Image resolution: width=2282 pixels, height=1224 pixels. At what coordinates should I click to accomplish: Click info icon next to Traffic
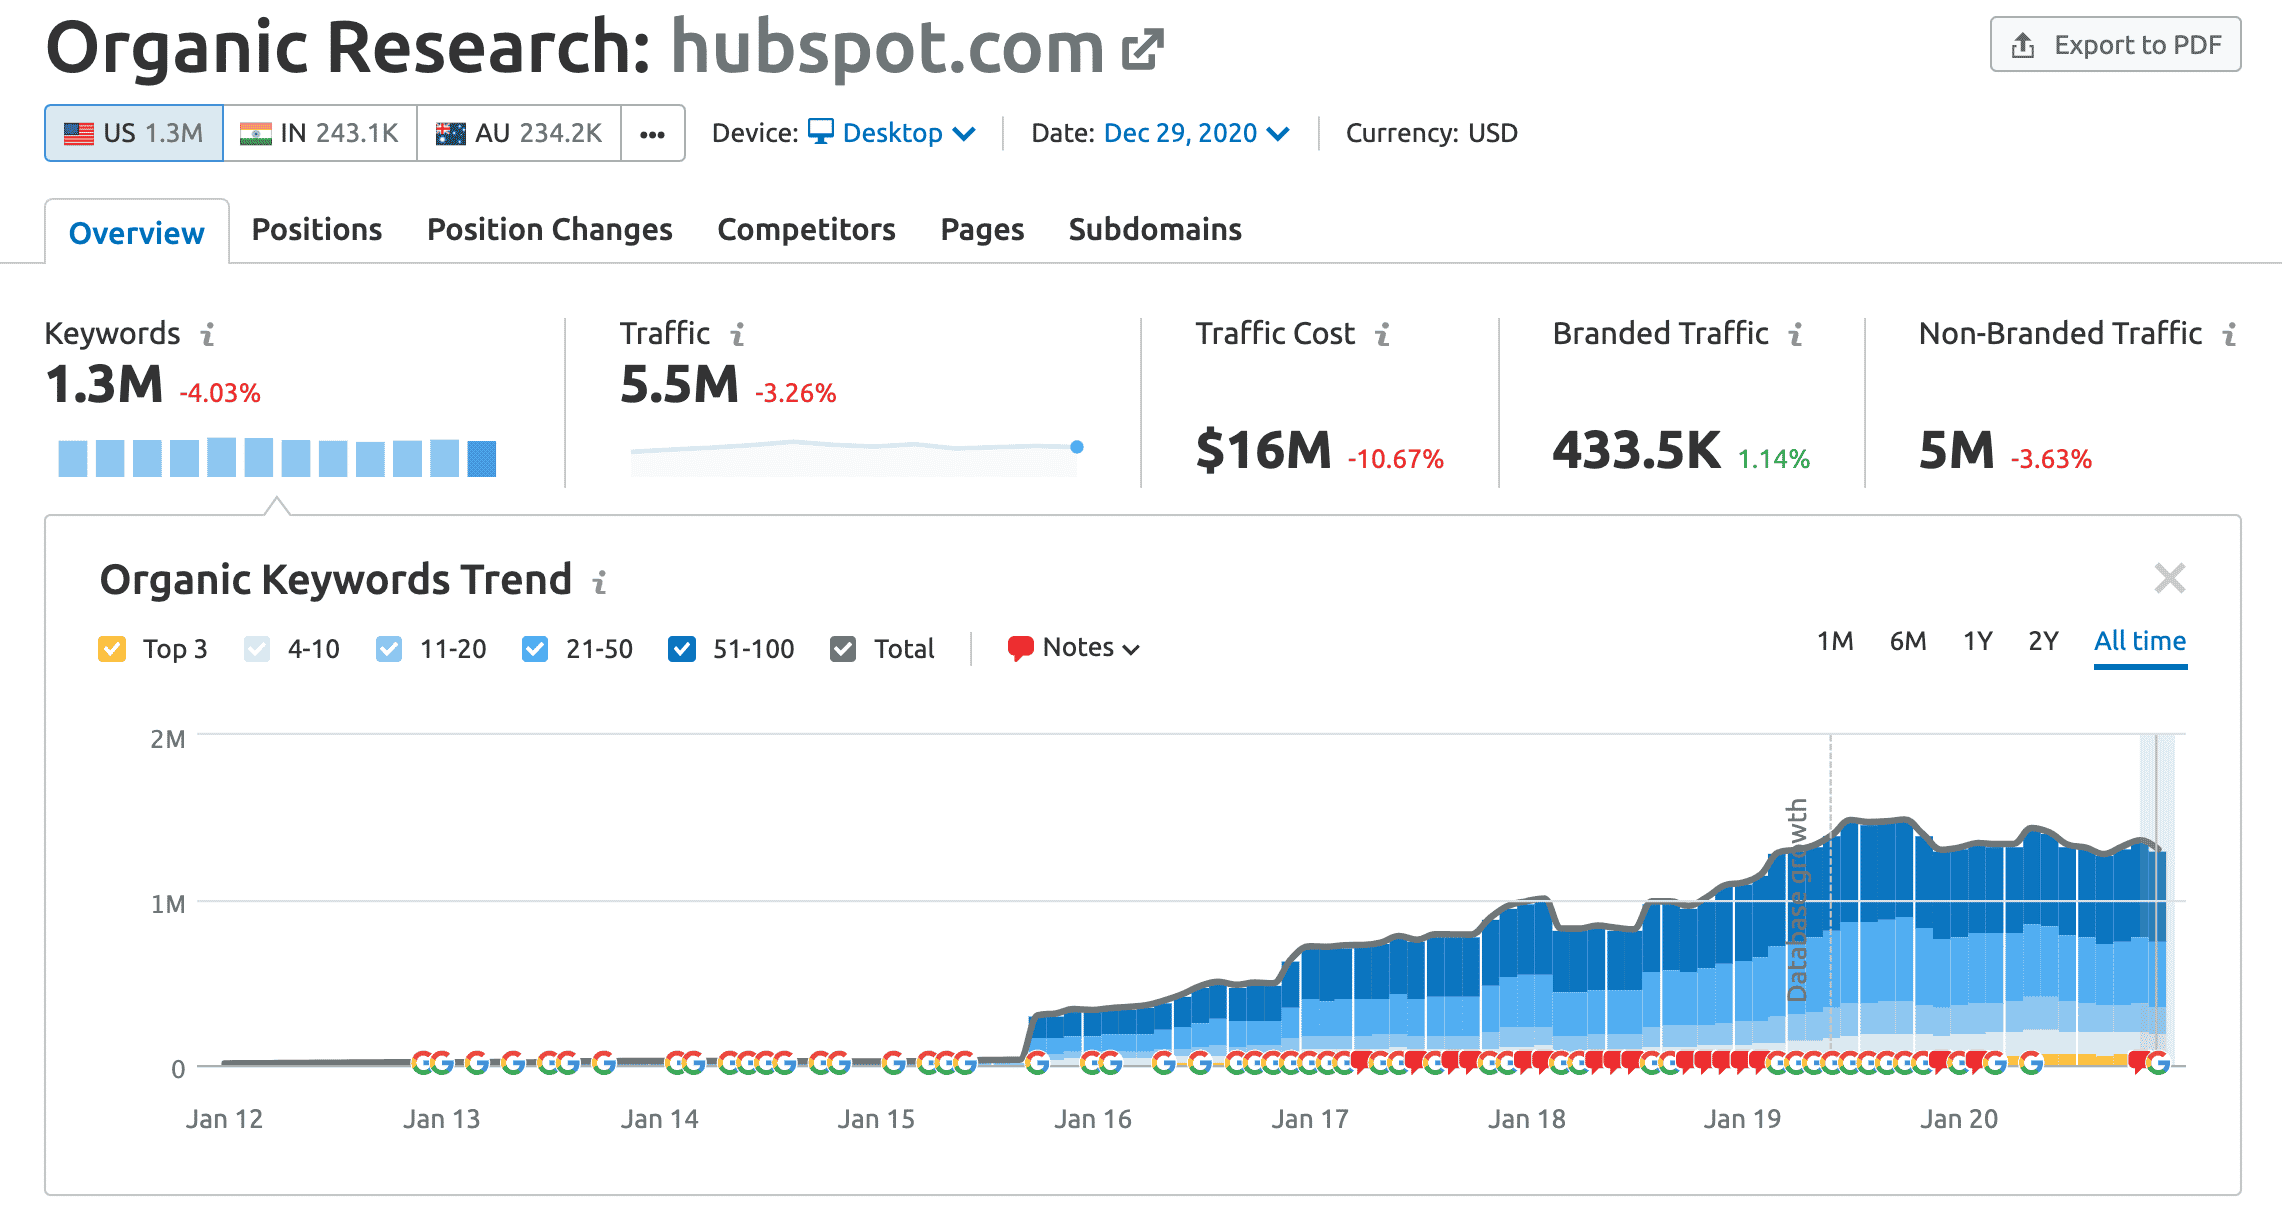point(737,334)
